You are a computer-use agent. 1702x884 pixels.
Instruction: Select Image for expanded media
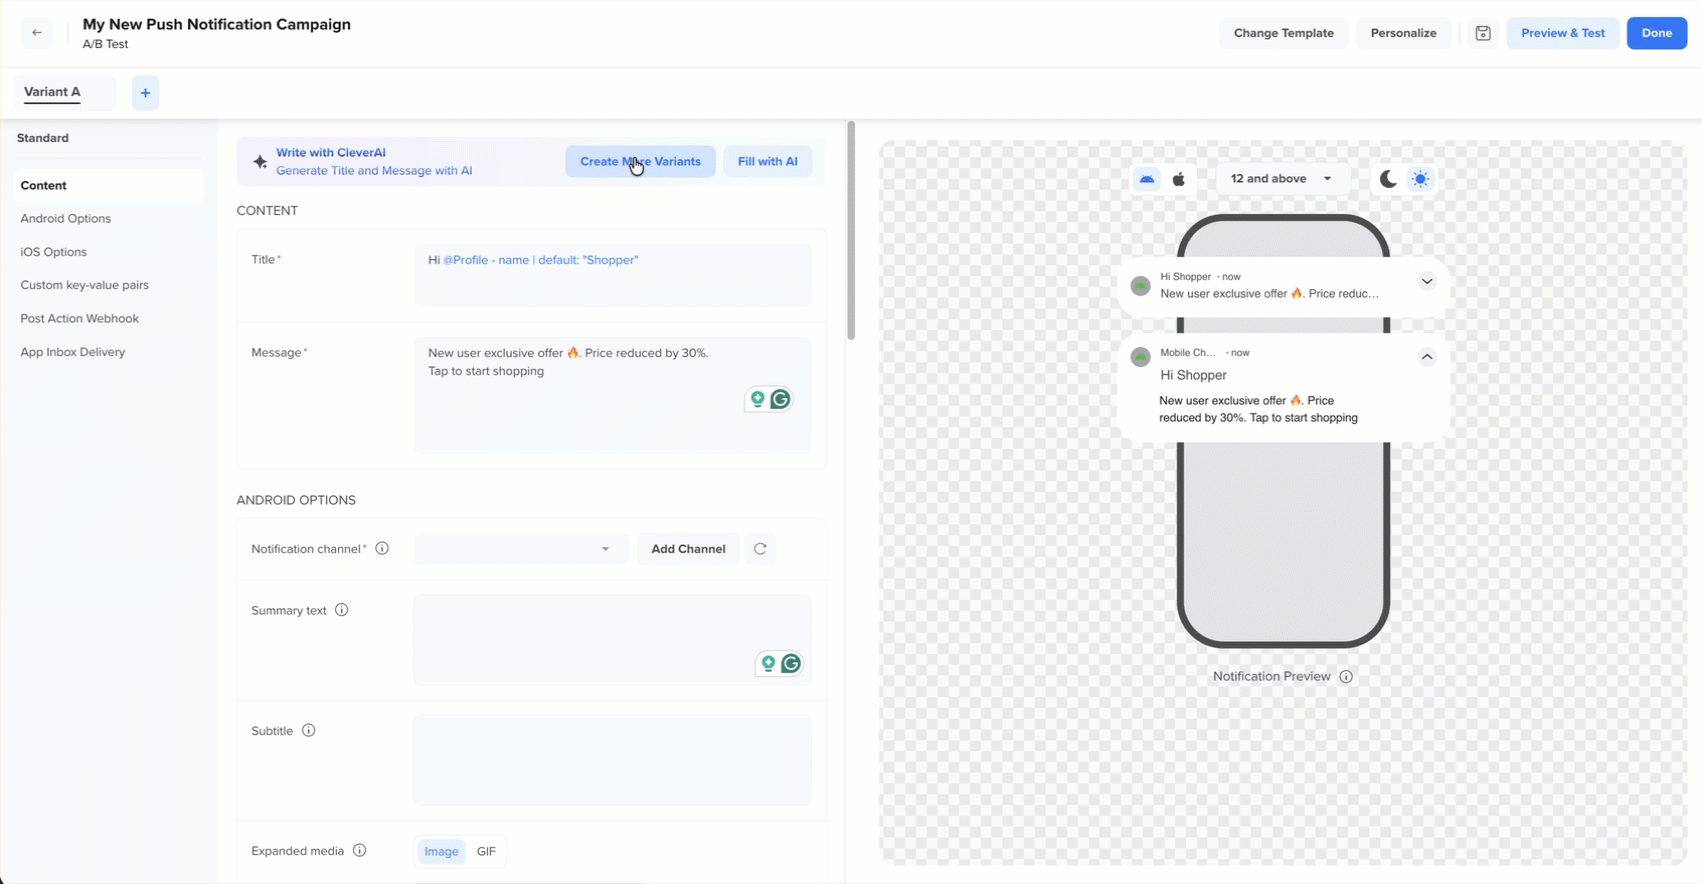pos(441,852)
